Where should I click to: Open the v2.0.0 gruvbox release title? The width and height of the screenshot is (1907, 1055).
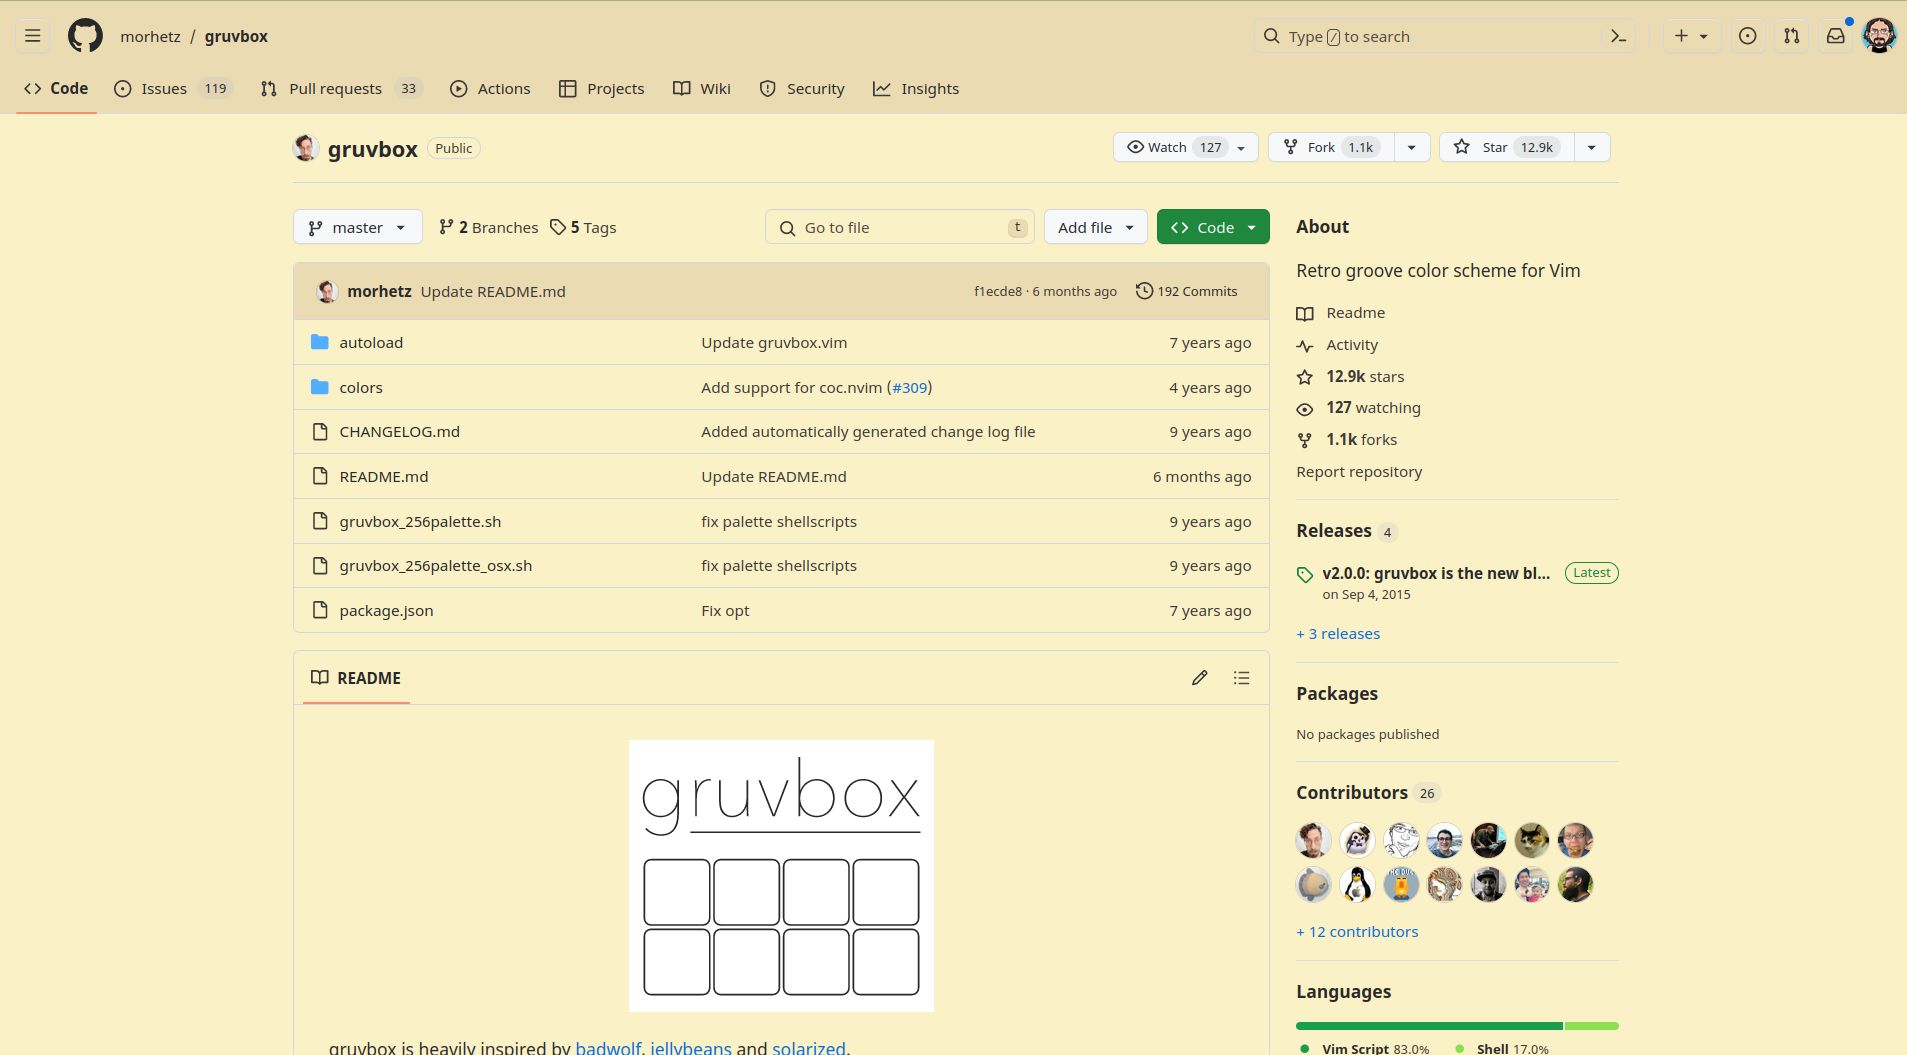pyautogui.click(x=1436, y=573)
